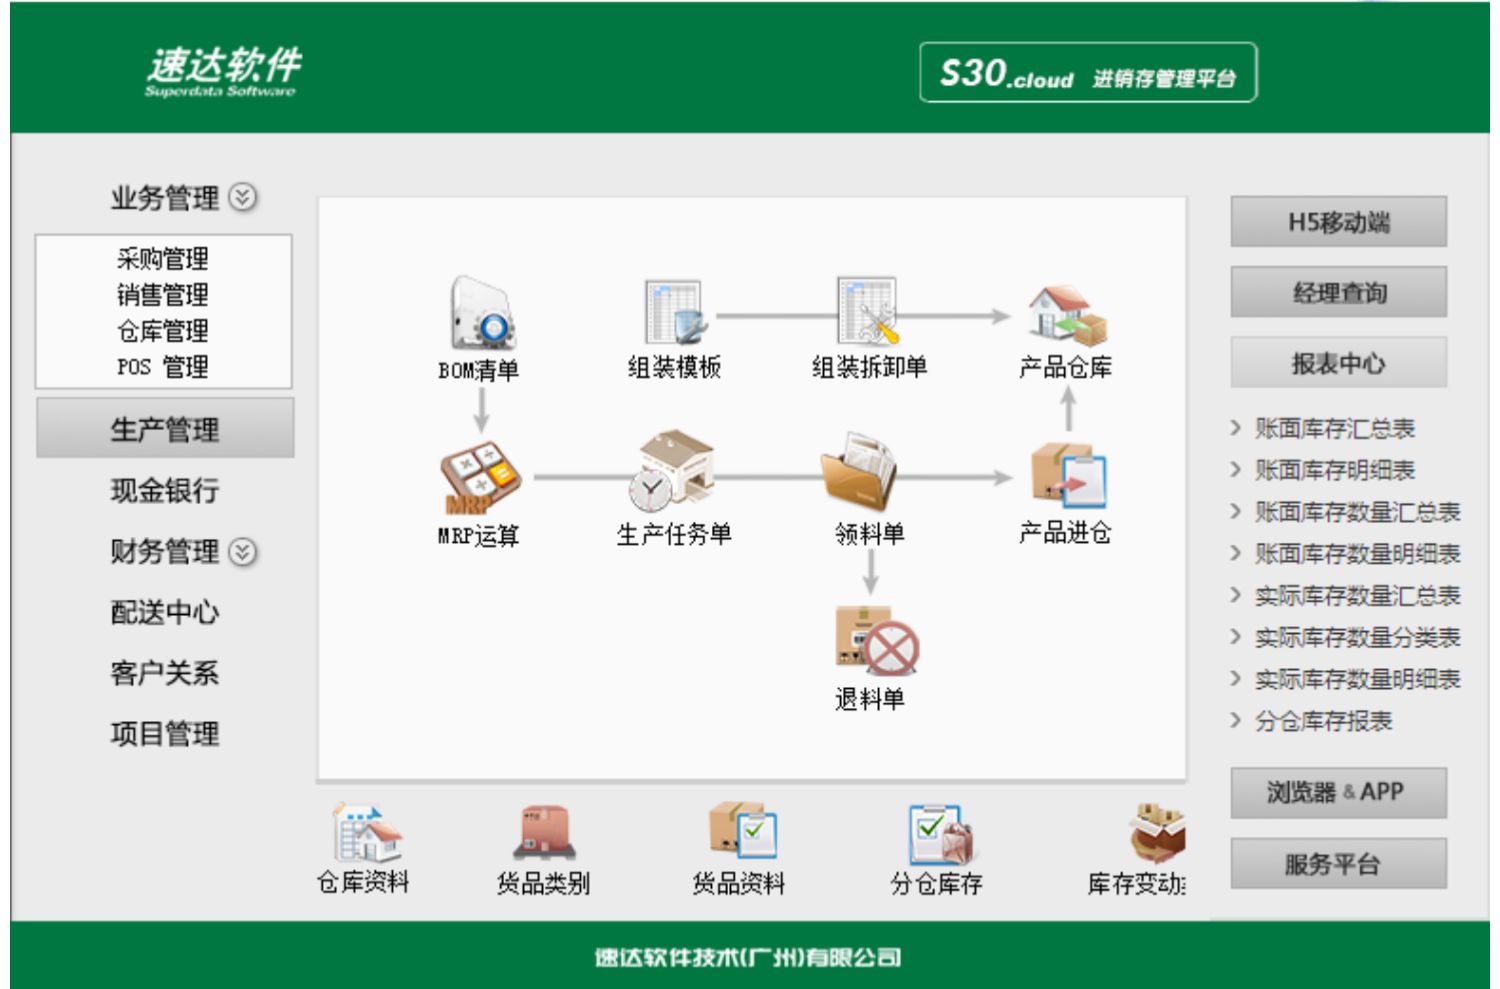Expand the 实际库存数量汇总表 chevron
Image resolution: width=1500 pixels, height=989 pixels.
tap(1236, 595)
